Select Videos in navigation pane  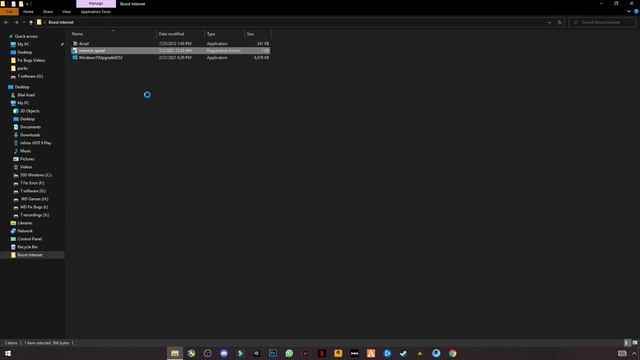25,167
